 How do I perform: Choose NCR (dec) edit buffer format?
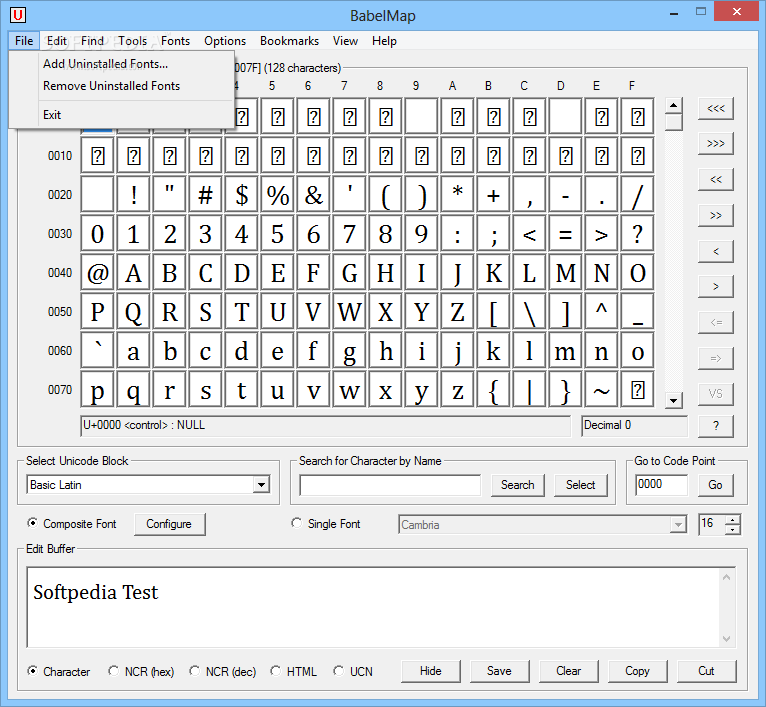click(194, 671)
